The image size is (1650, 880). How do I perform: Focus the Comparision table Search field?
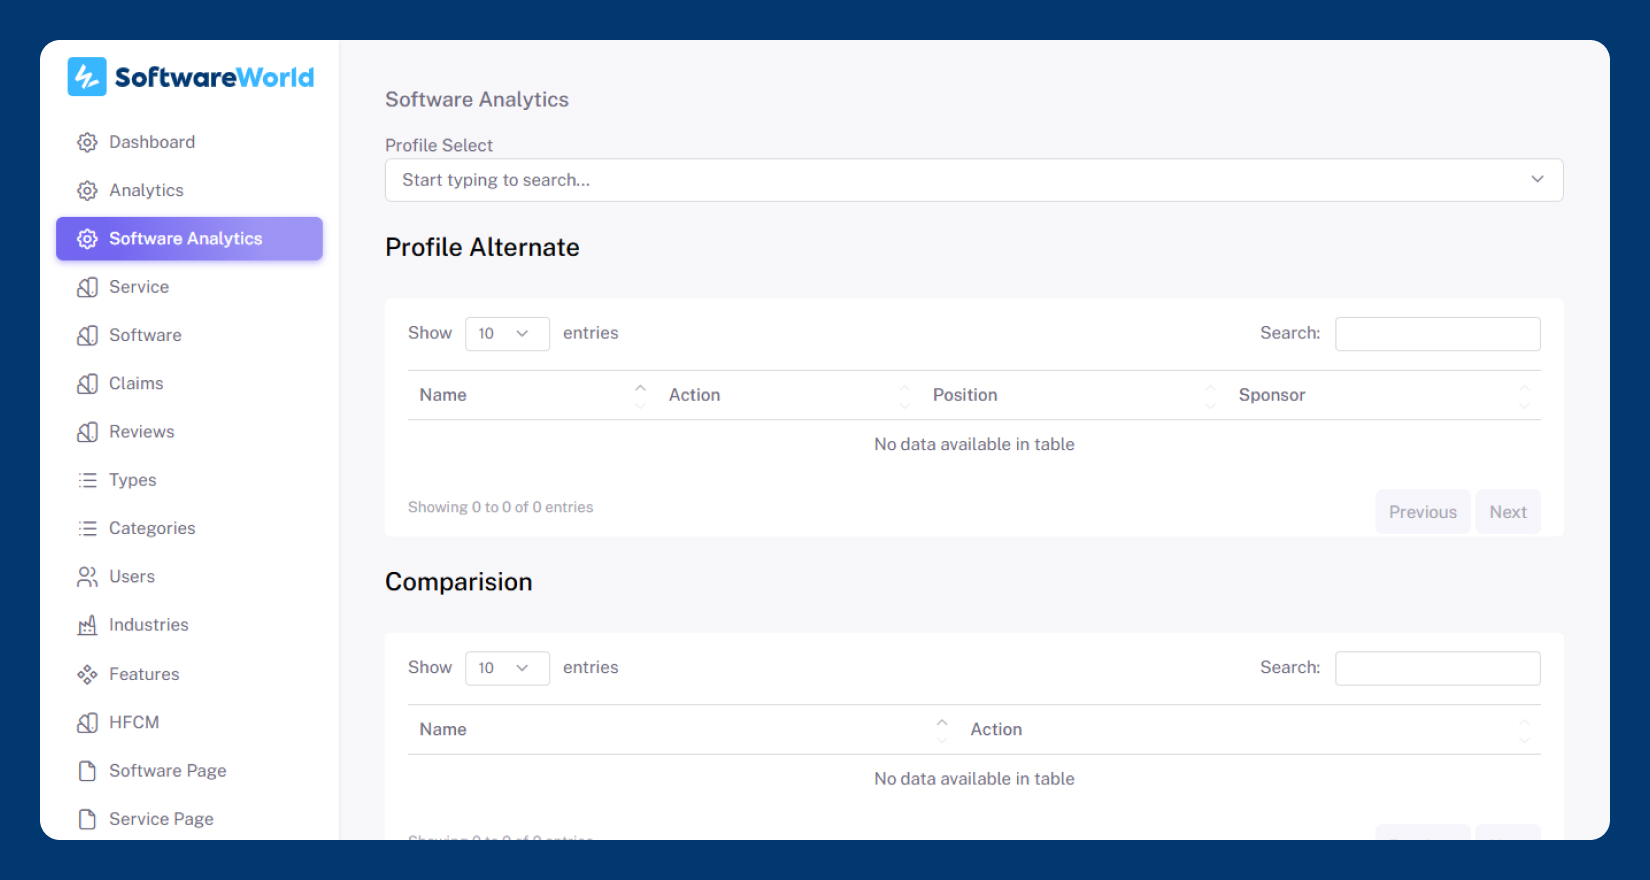click(1437, 668)
